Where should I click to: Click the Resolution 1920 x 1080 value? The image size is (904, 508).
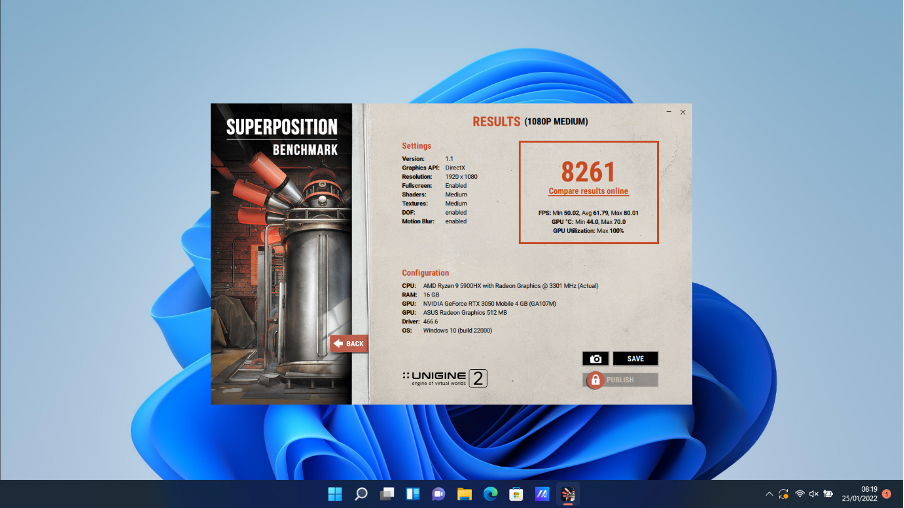coord(461,177)
